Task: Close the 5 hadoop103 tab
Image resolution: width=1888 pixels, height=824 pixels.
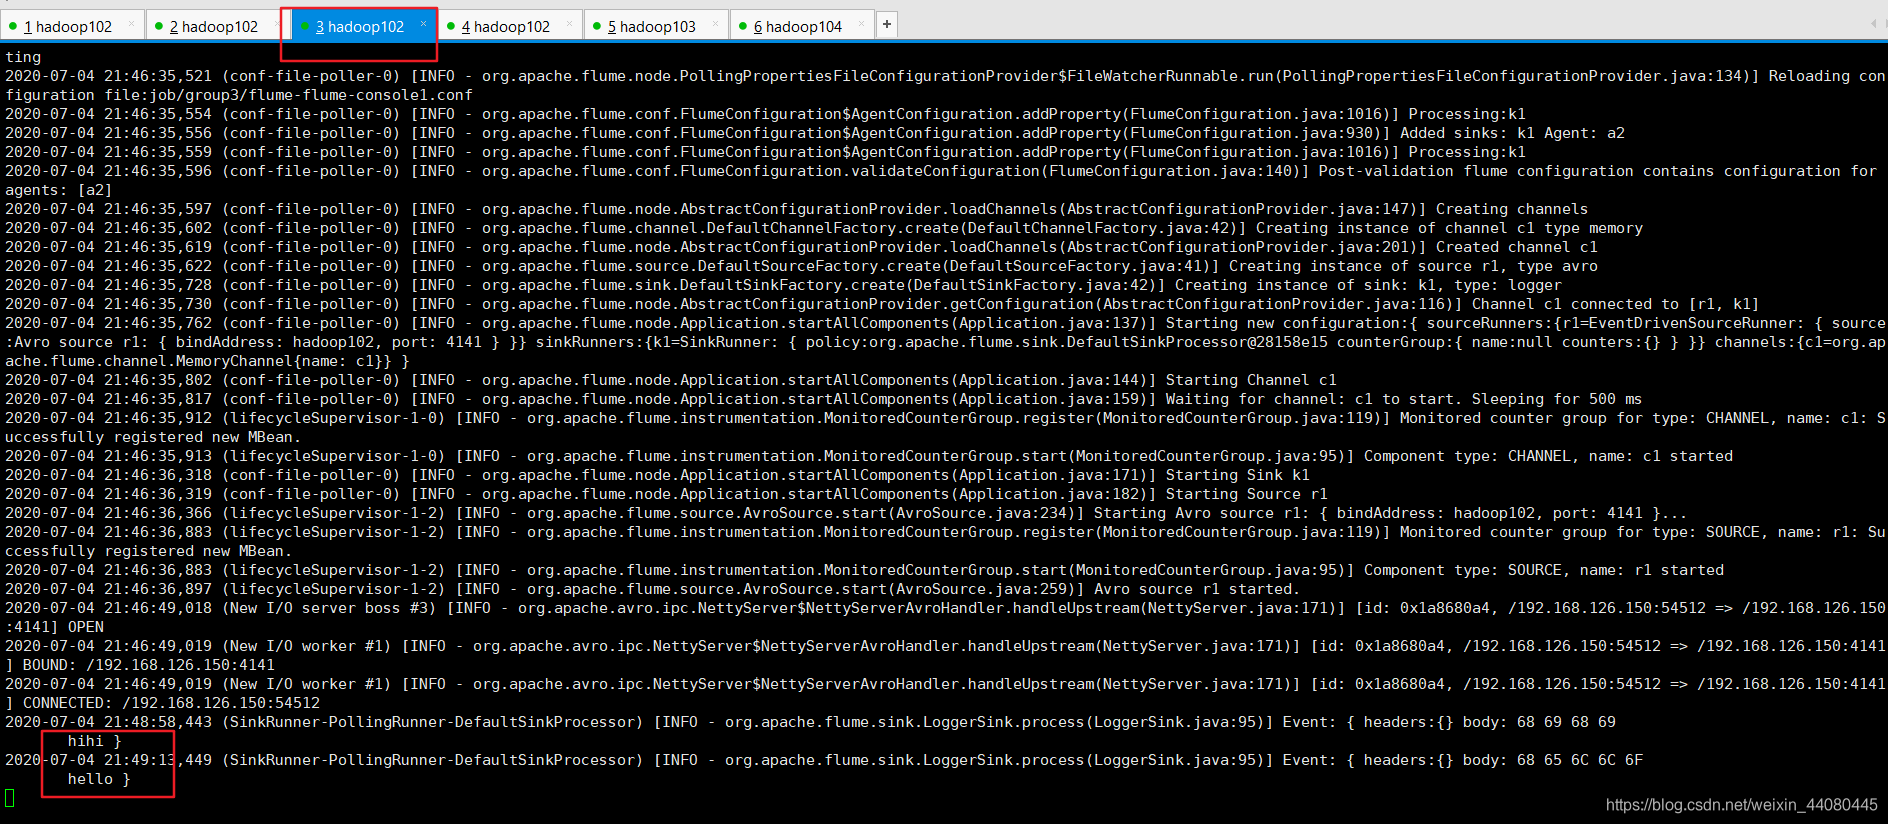Action: (x=715, y=23)
